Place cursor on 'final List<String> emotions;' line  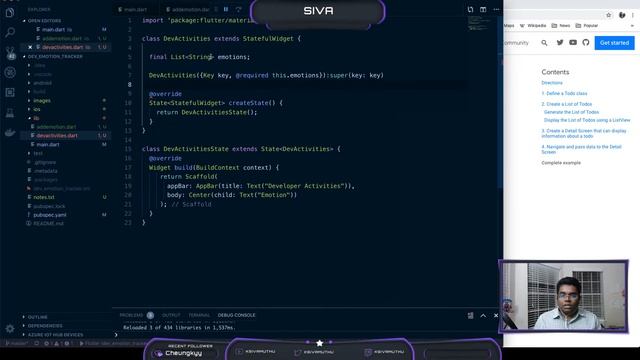(199, 57)
